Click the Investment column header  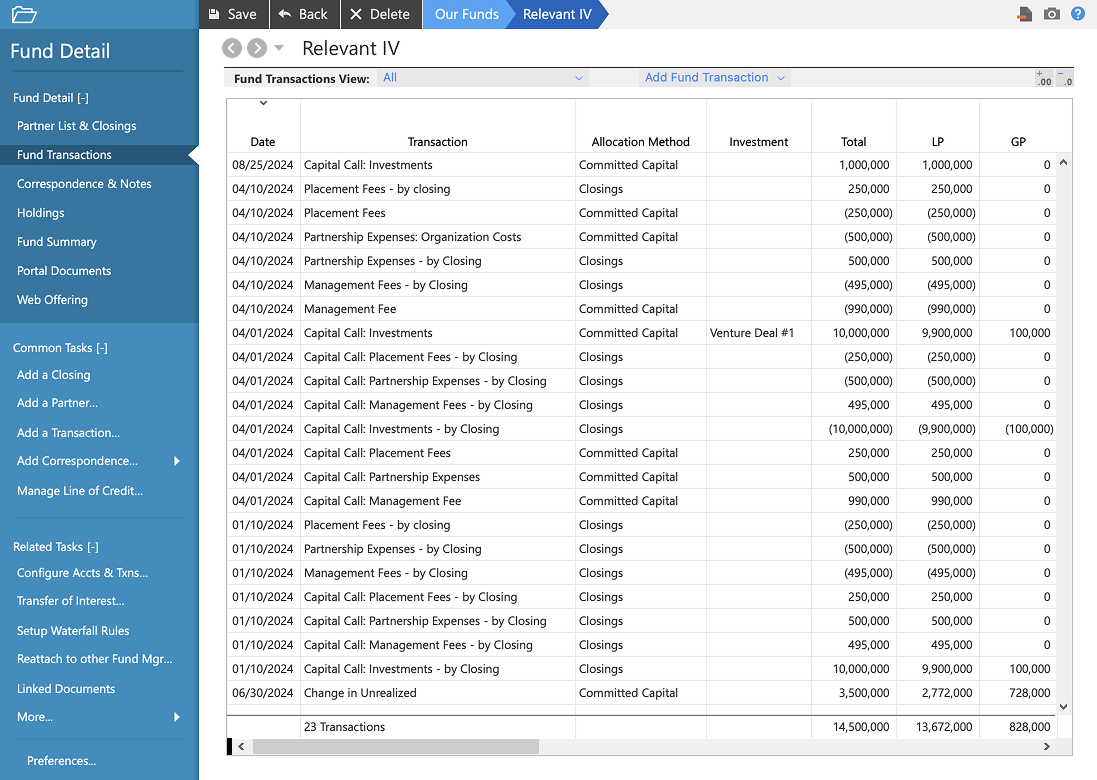tap(759, 142)
